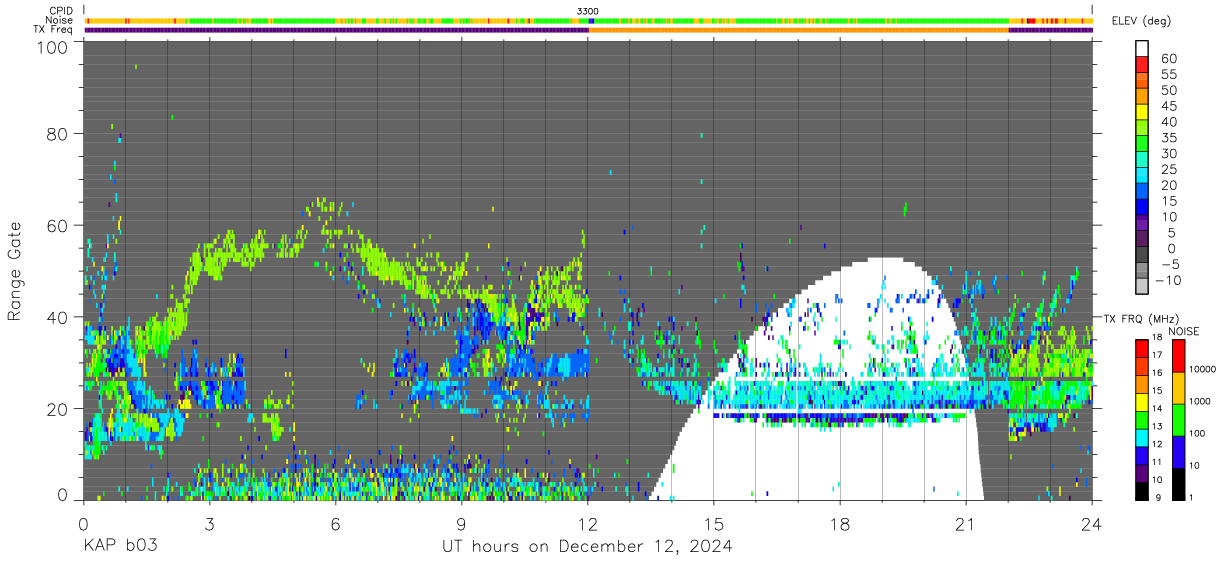Pick the red 17–18 MHz TX FRQ swatch
The image size is (1228, 567).
1142,347
